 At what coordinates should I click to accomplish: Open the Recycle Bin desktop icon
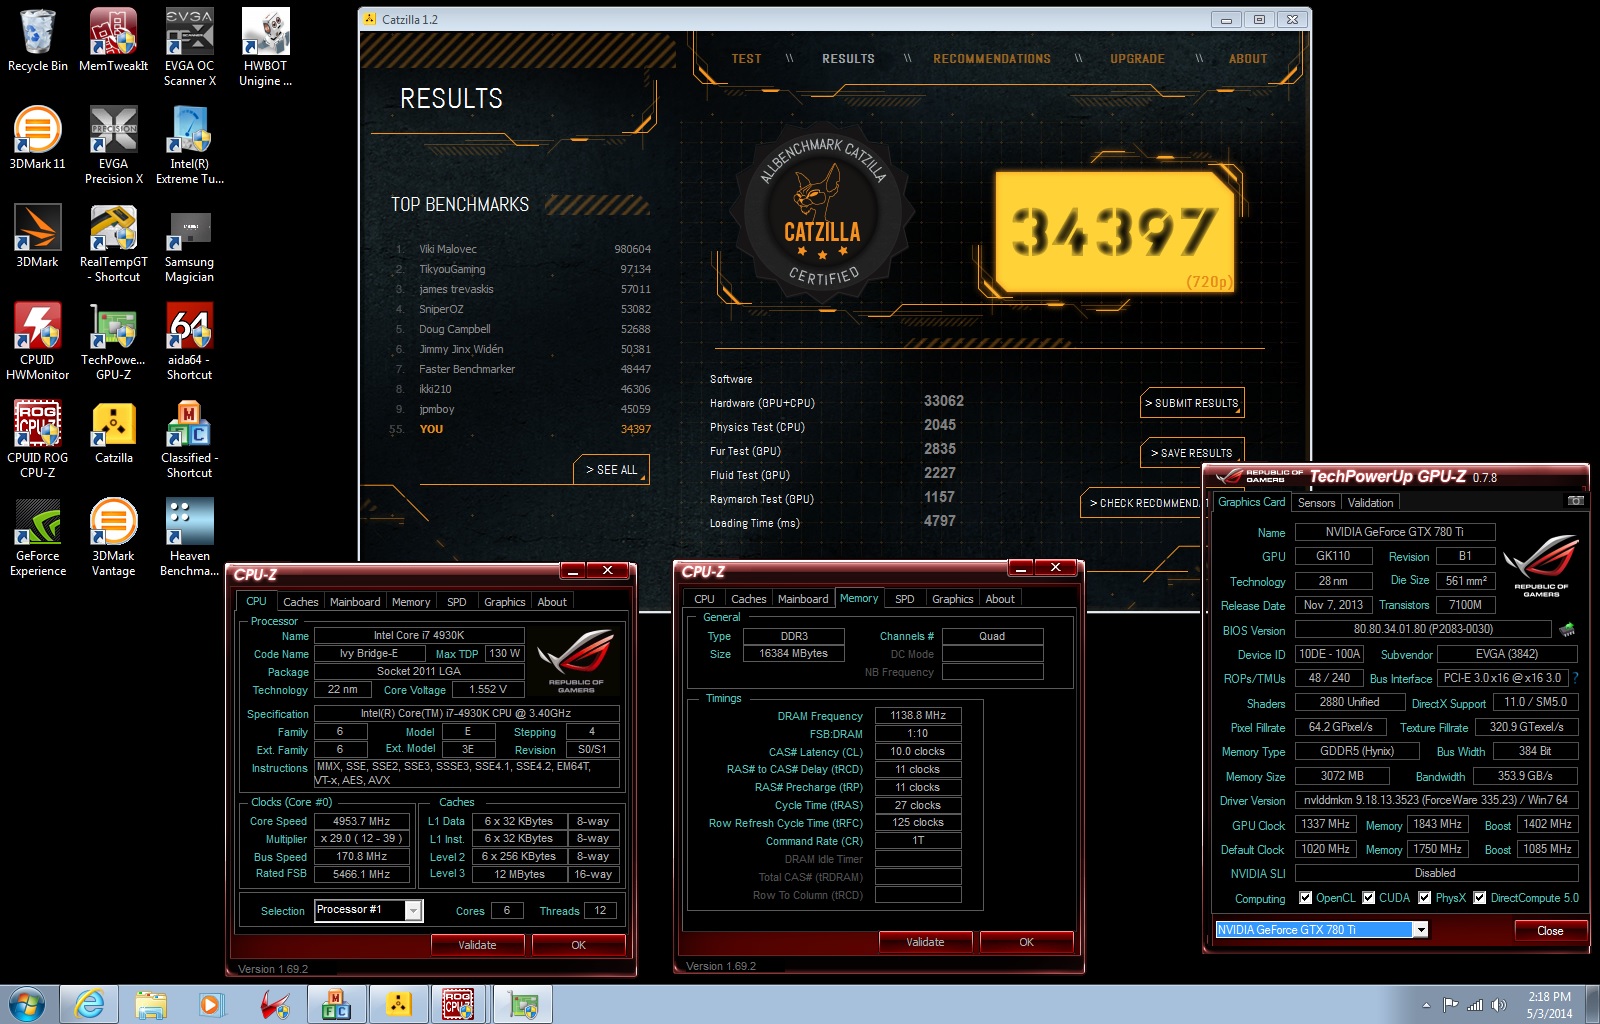(x=38, y=41)
